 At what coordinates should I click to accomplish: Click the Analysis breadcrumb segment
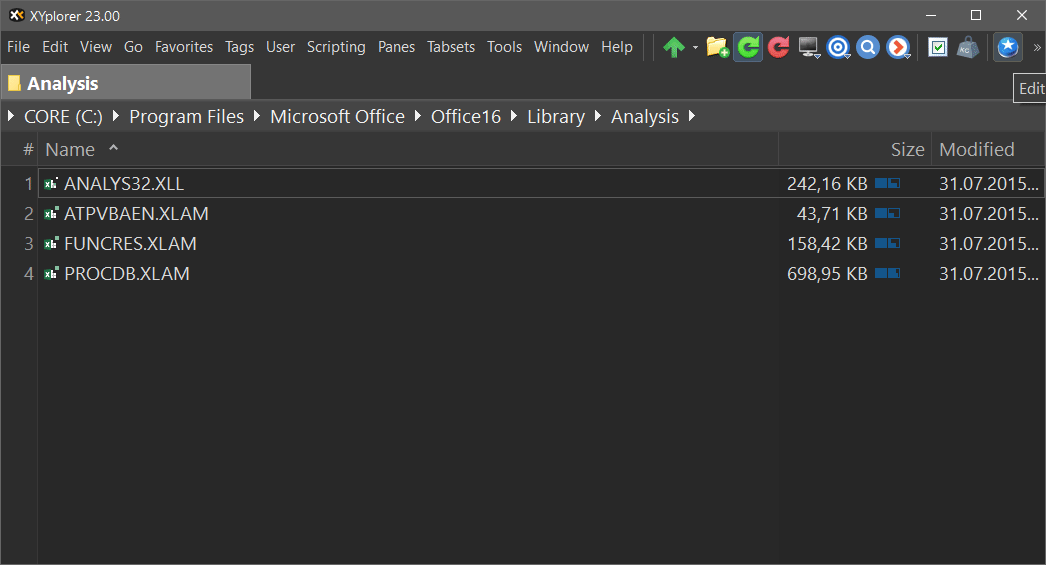(645, 117)
